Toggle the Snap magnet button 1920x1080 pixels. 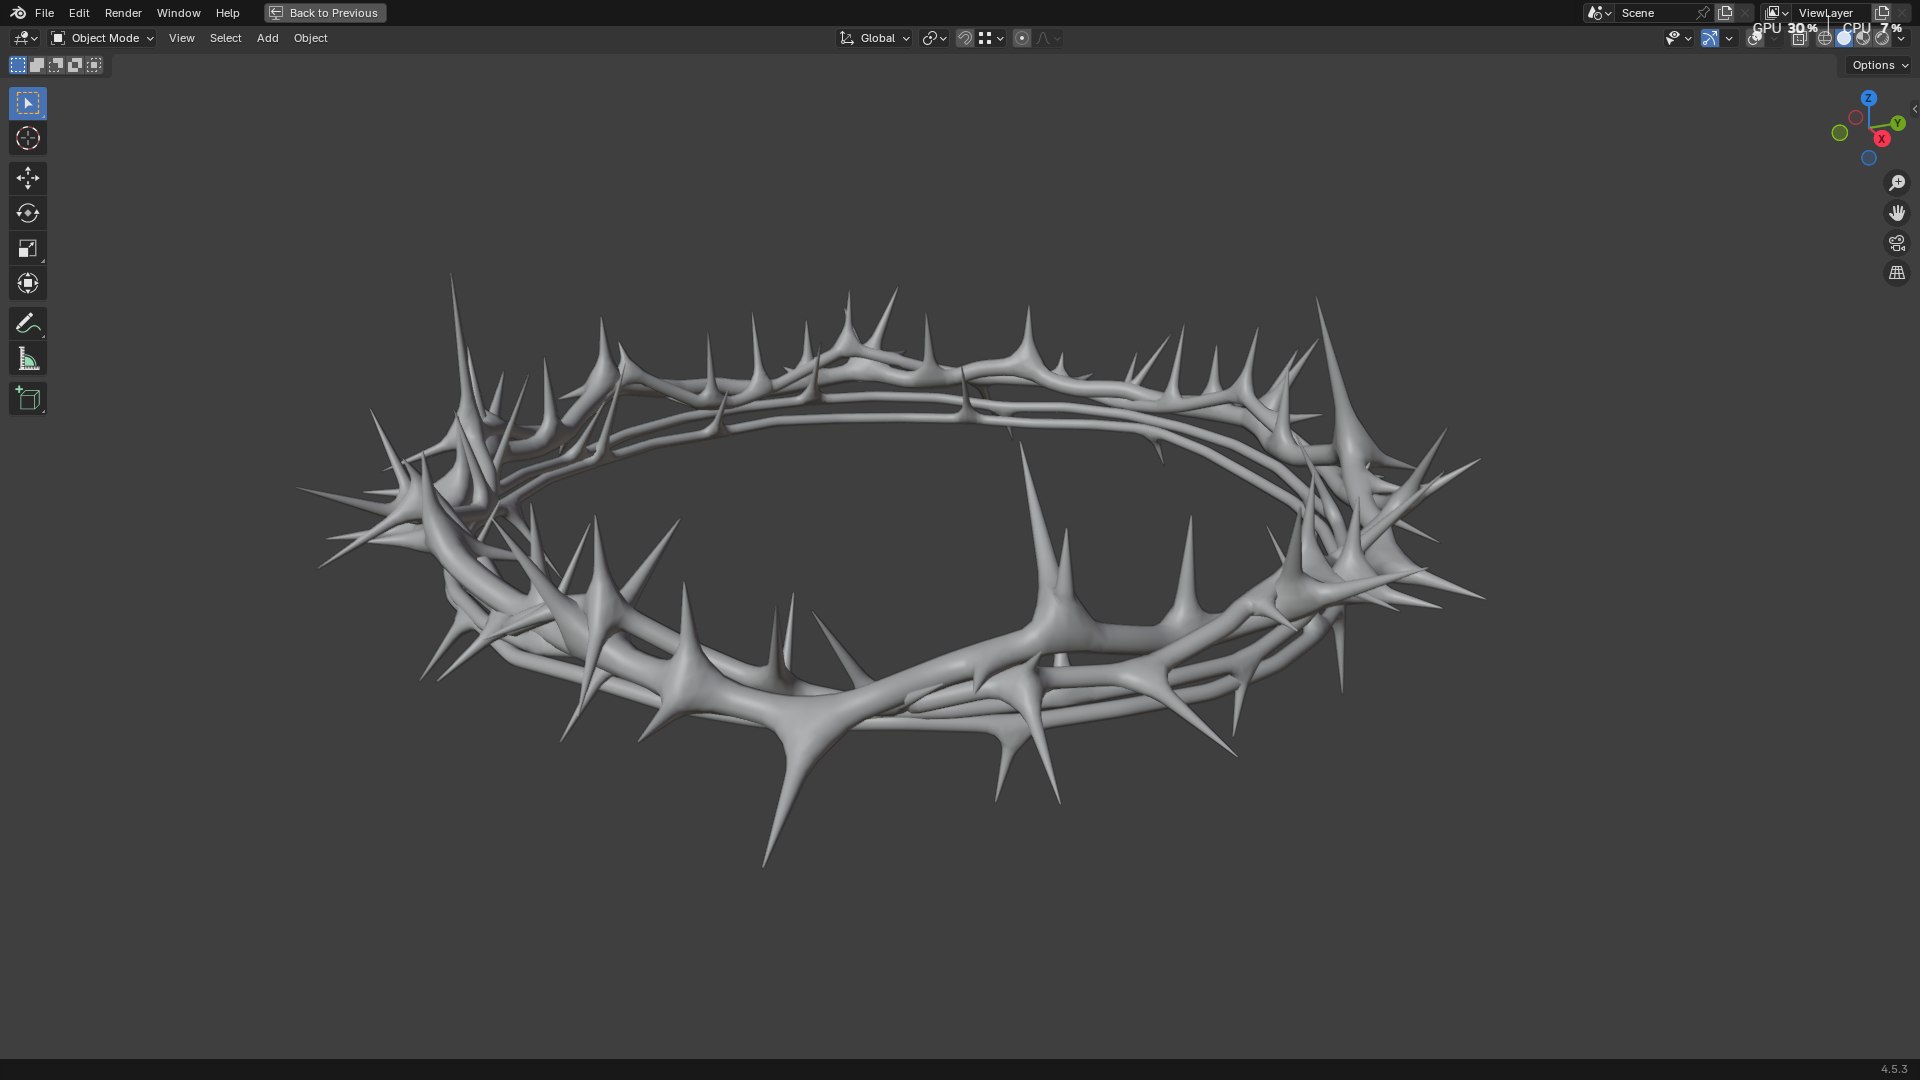[x=965, y=38]
